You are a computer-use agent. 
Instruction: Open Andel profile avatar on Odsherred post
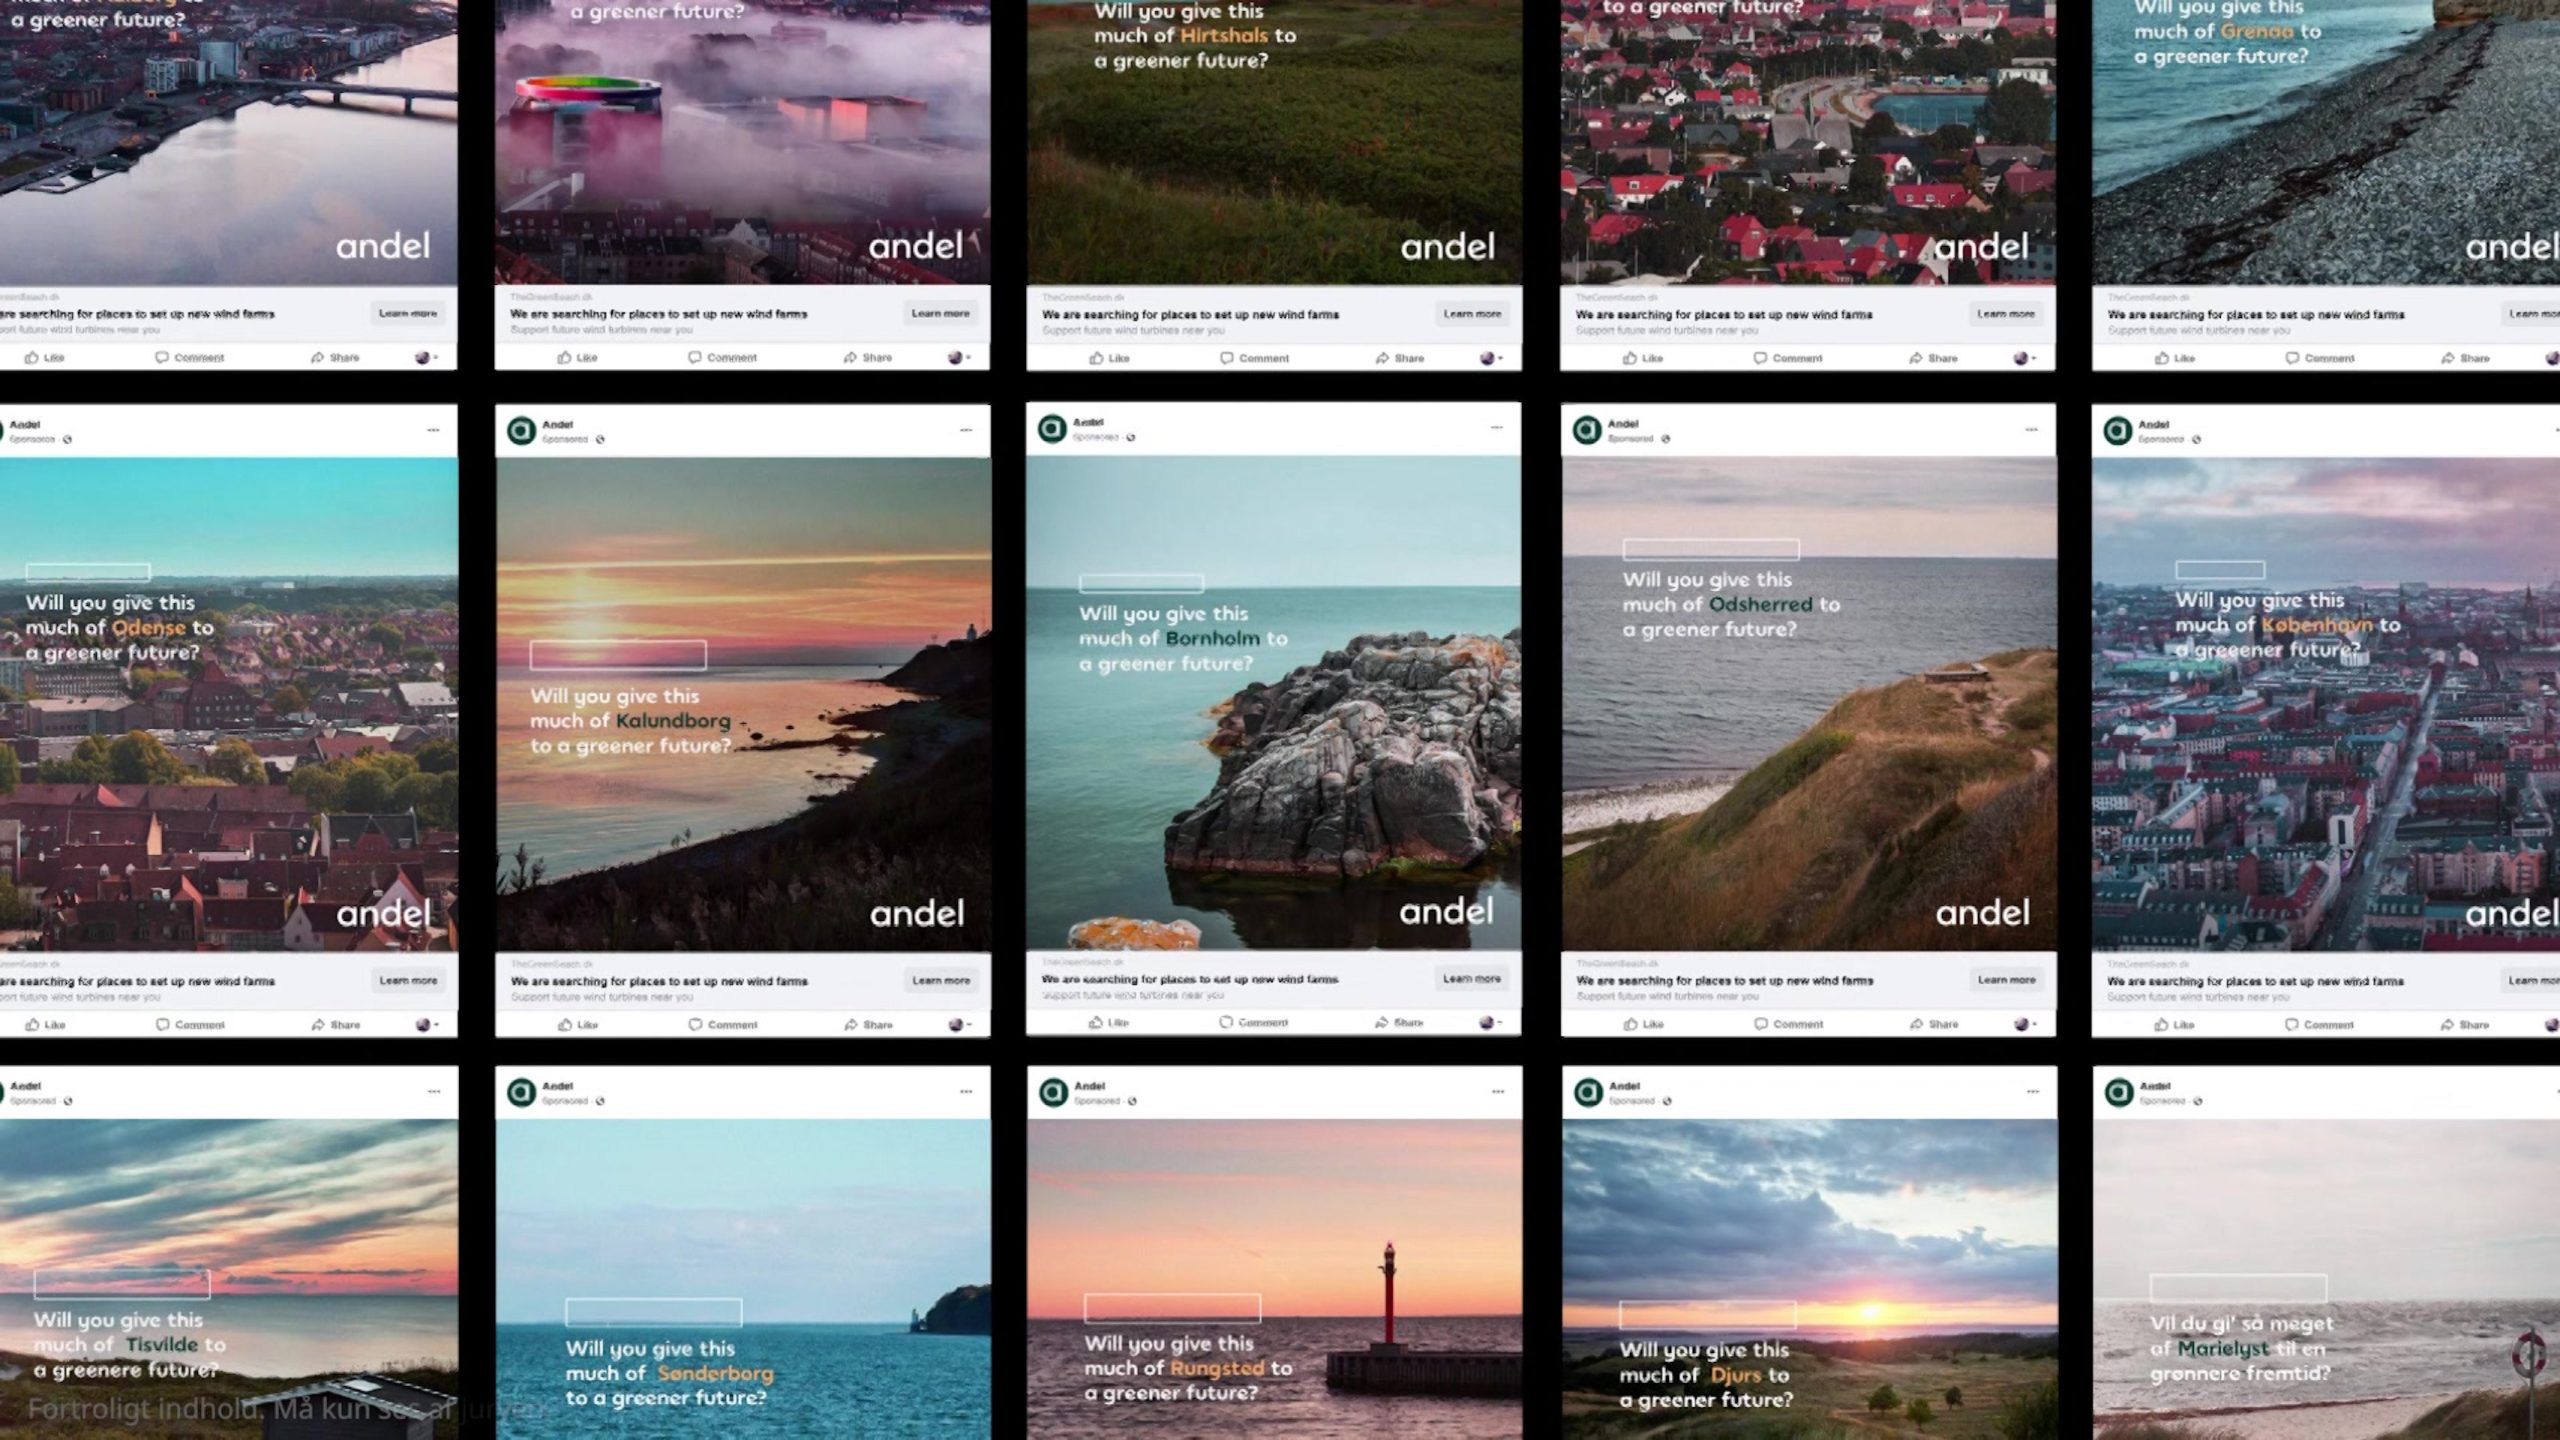[x=1587, y=431]
